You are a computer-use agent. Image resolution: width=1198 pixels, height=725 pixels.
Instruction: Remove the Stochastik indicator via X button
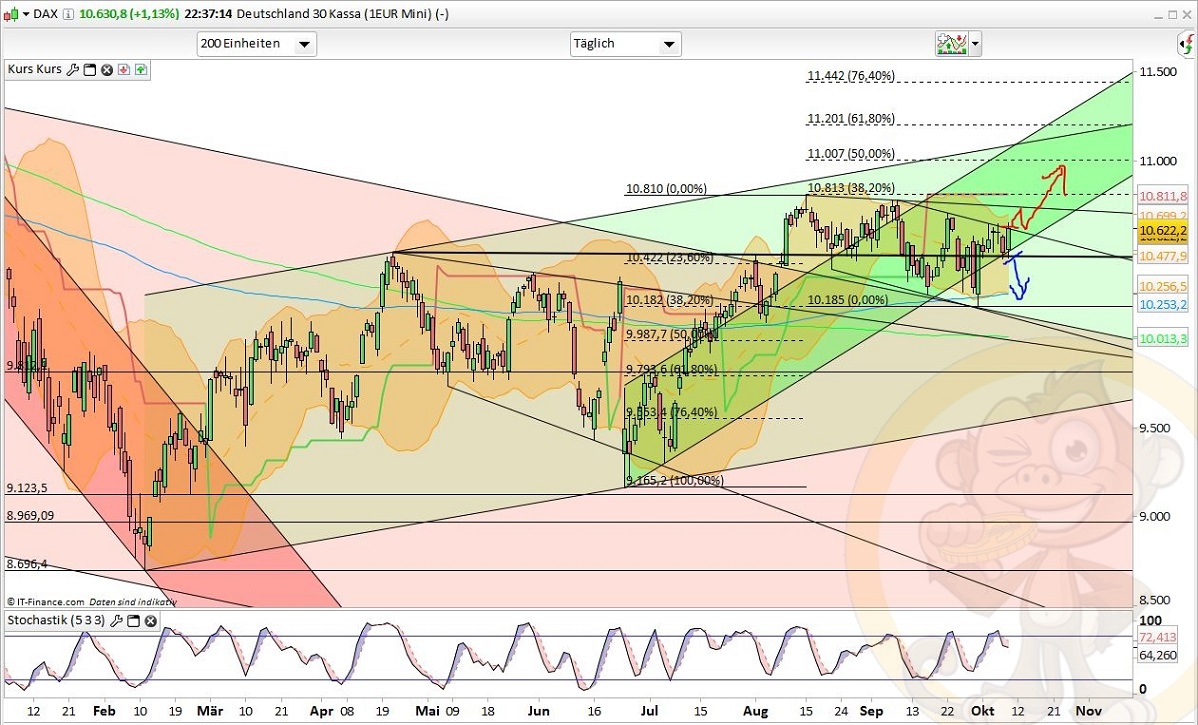pyautogui.click(x=150, y=620)
